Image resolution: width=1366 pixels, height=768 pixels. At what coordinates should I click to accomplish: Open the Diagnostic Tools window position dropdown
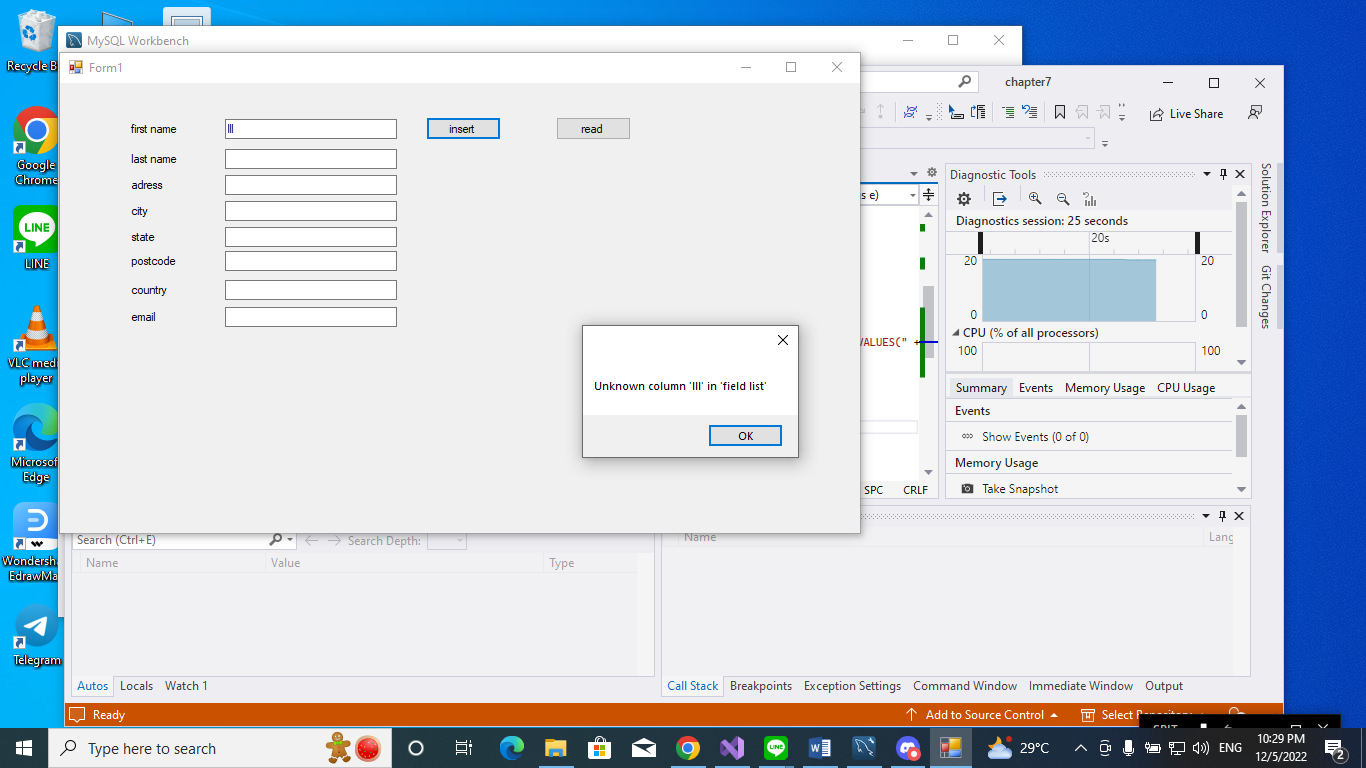pos(1206,173)
